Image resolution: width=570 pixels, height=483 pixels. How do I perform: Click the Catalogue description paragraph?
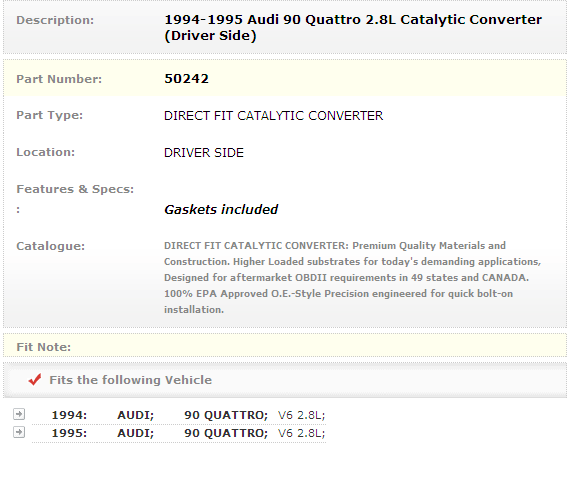[353, 277]
